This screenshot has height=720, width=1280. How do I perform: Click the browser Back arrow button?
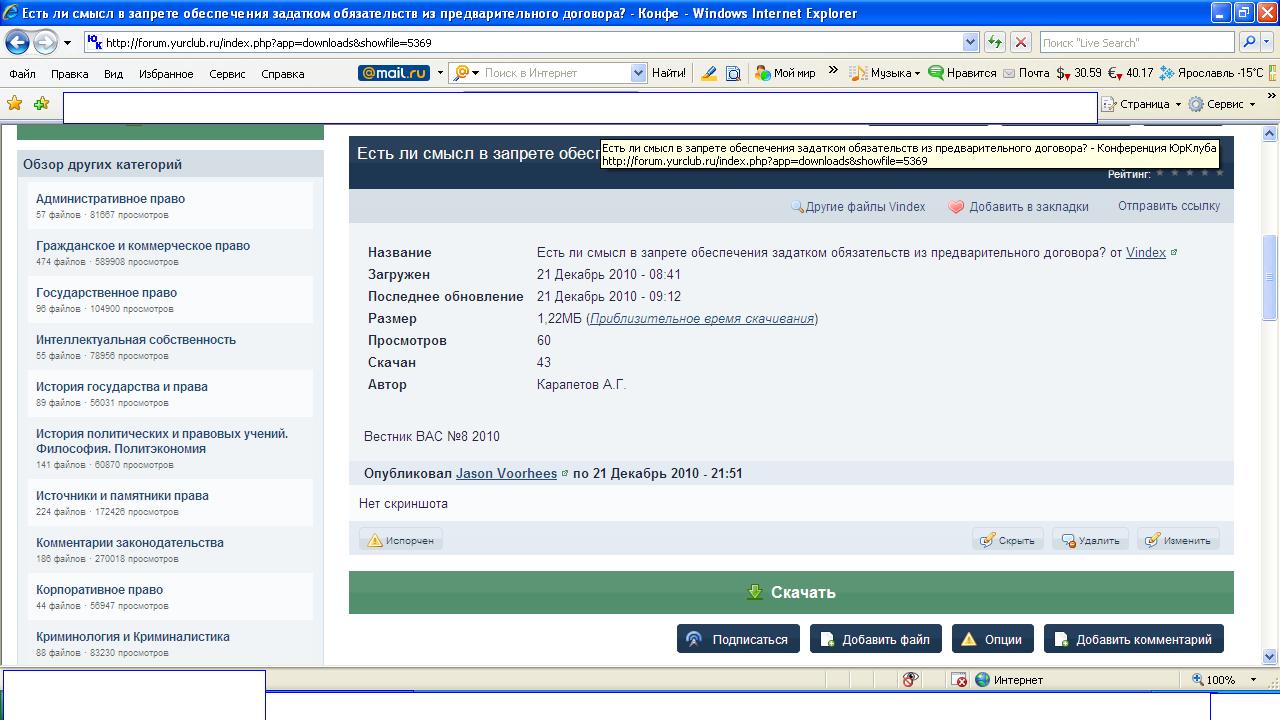pos(17,42)
